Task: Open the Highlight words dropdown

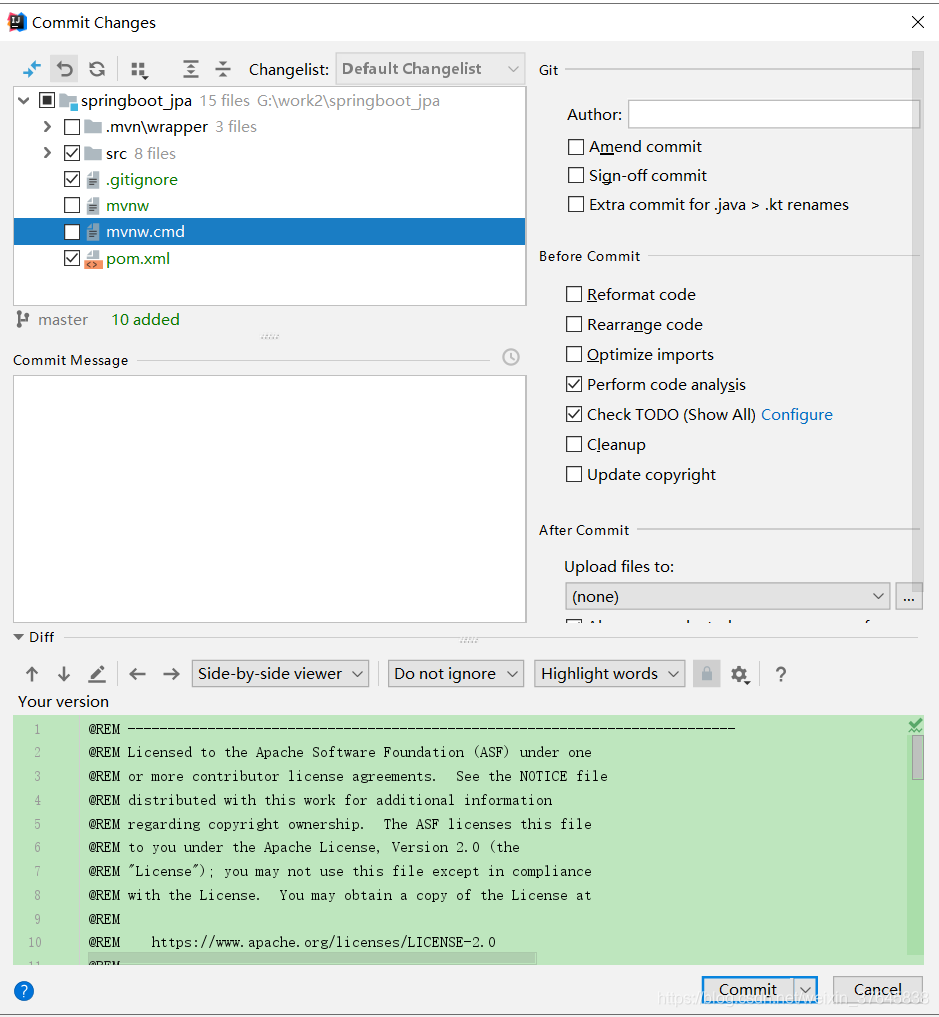Action: click(610, 674)
